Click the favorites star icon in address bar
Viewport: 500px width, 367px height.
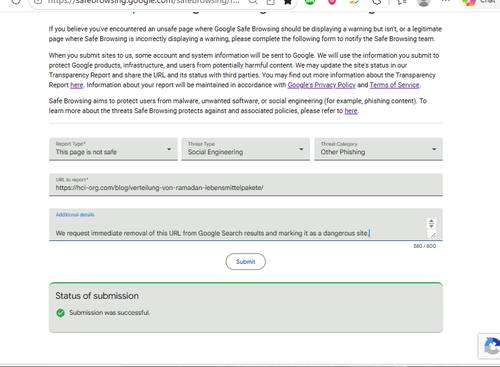(288, 2)
